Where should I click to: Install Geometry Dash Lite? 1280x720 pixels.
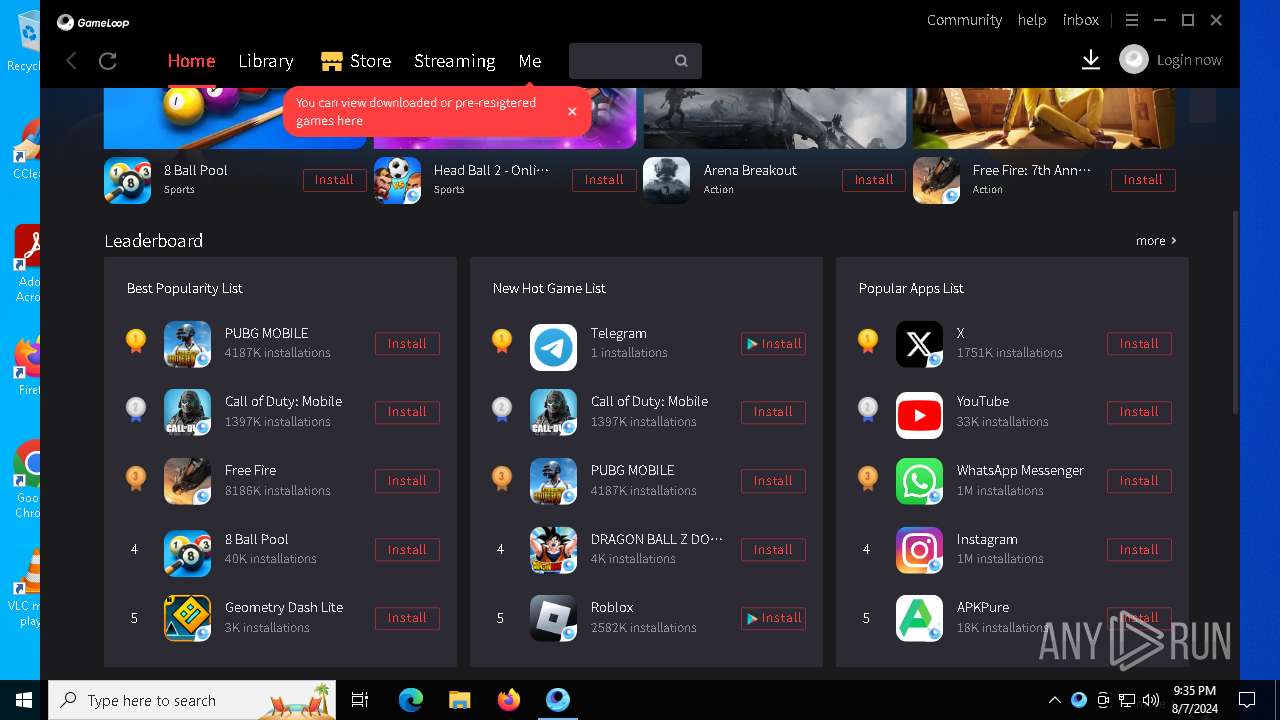pyautogui.click(x=407, y=618)
